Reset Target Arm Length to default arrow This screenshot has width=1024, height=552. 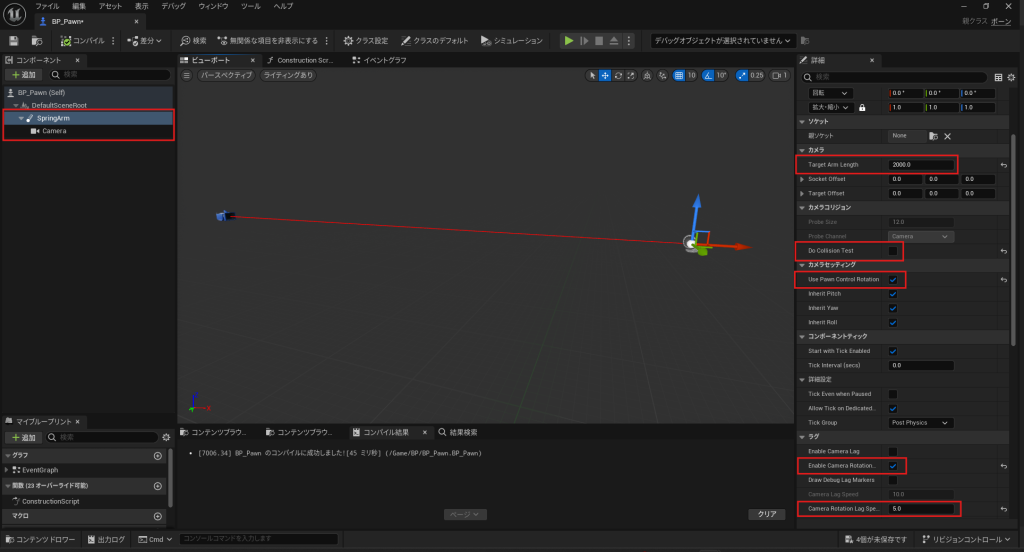click(1003, 165)
